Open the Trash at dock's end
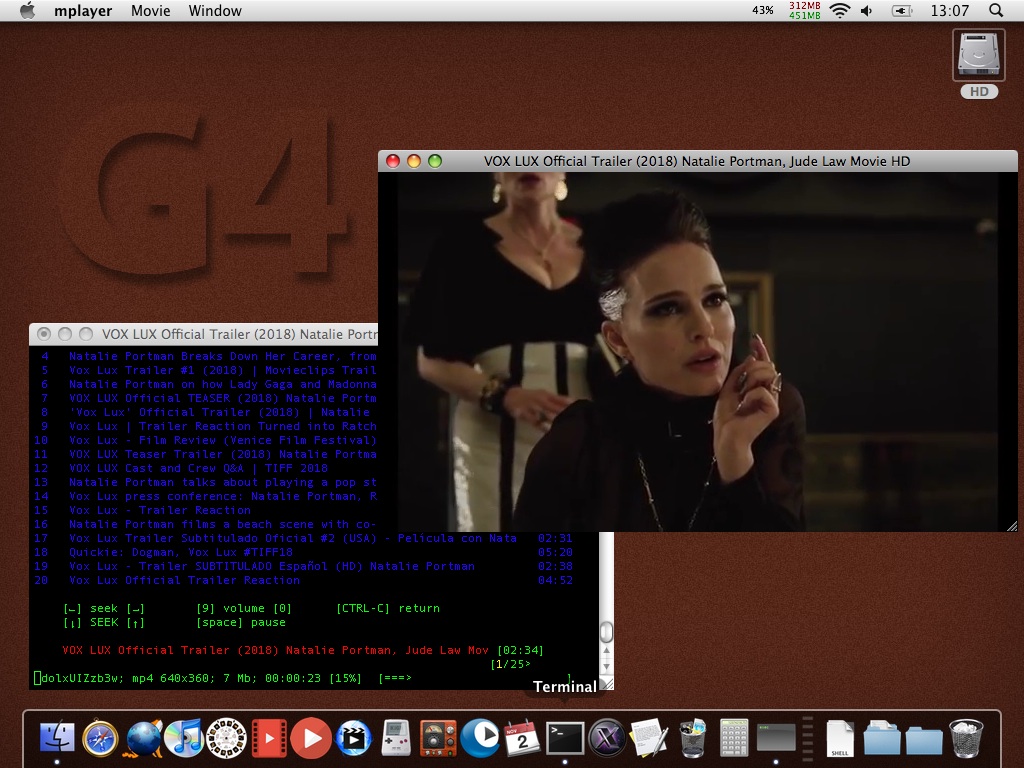 (966, 738)
